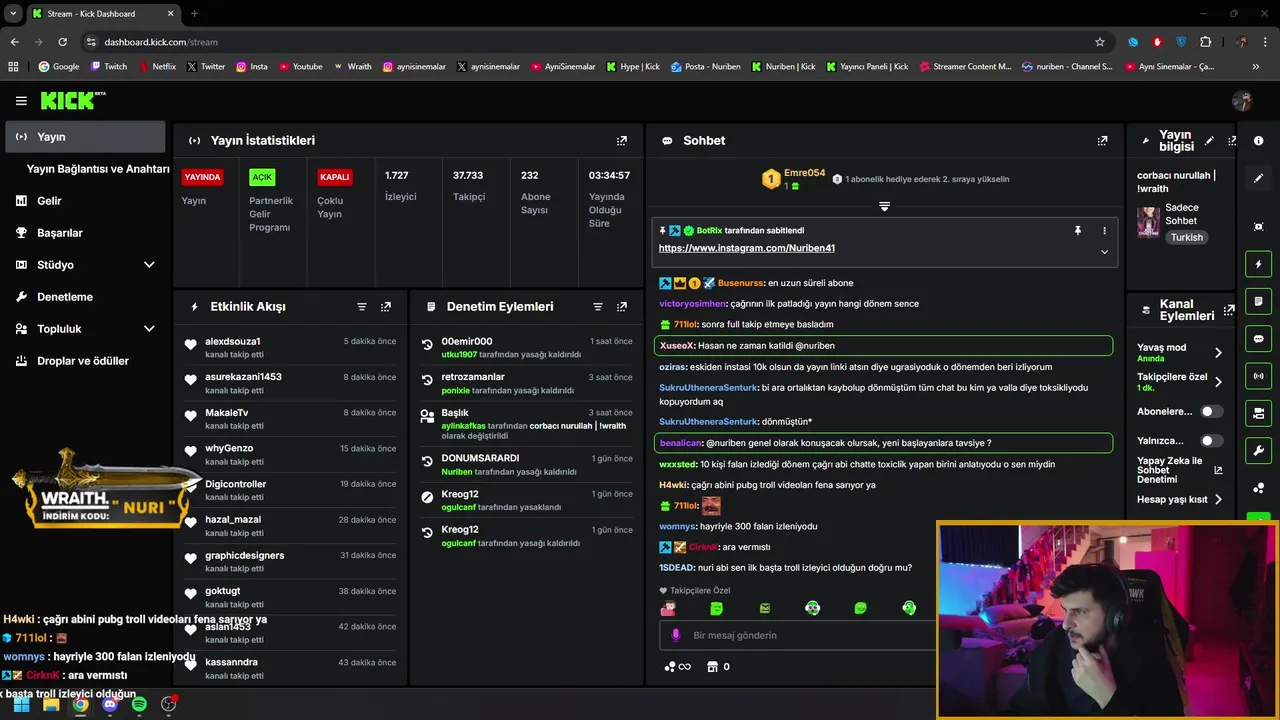Edit stream info with the pencil icon
The image size is (1280, 720).
click(1209, 141)
